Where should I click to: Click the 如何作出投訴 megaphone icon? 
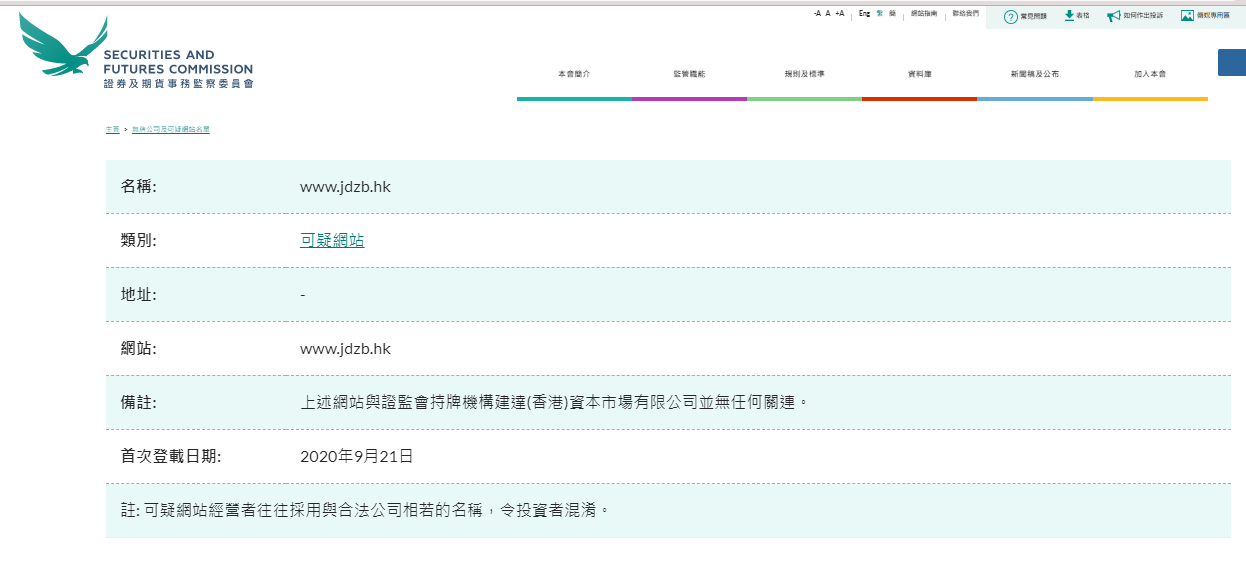coord(1113,16)
